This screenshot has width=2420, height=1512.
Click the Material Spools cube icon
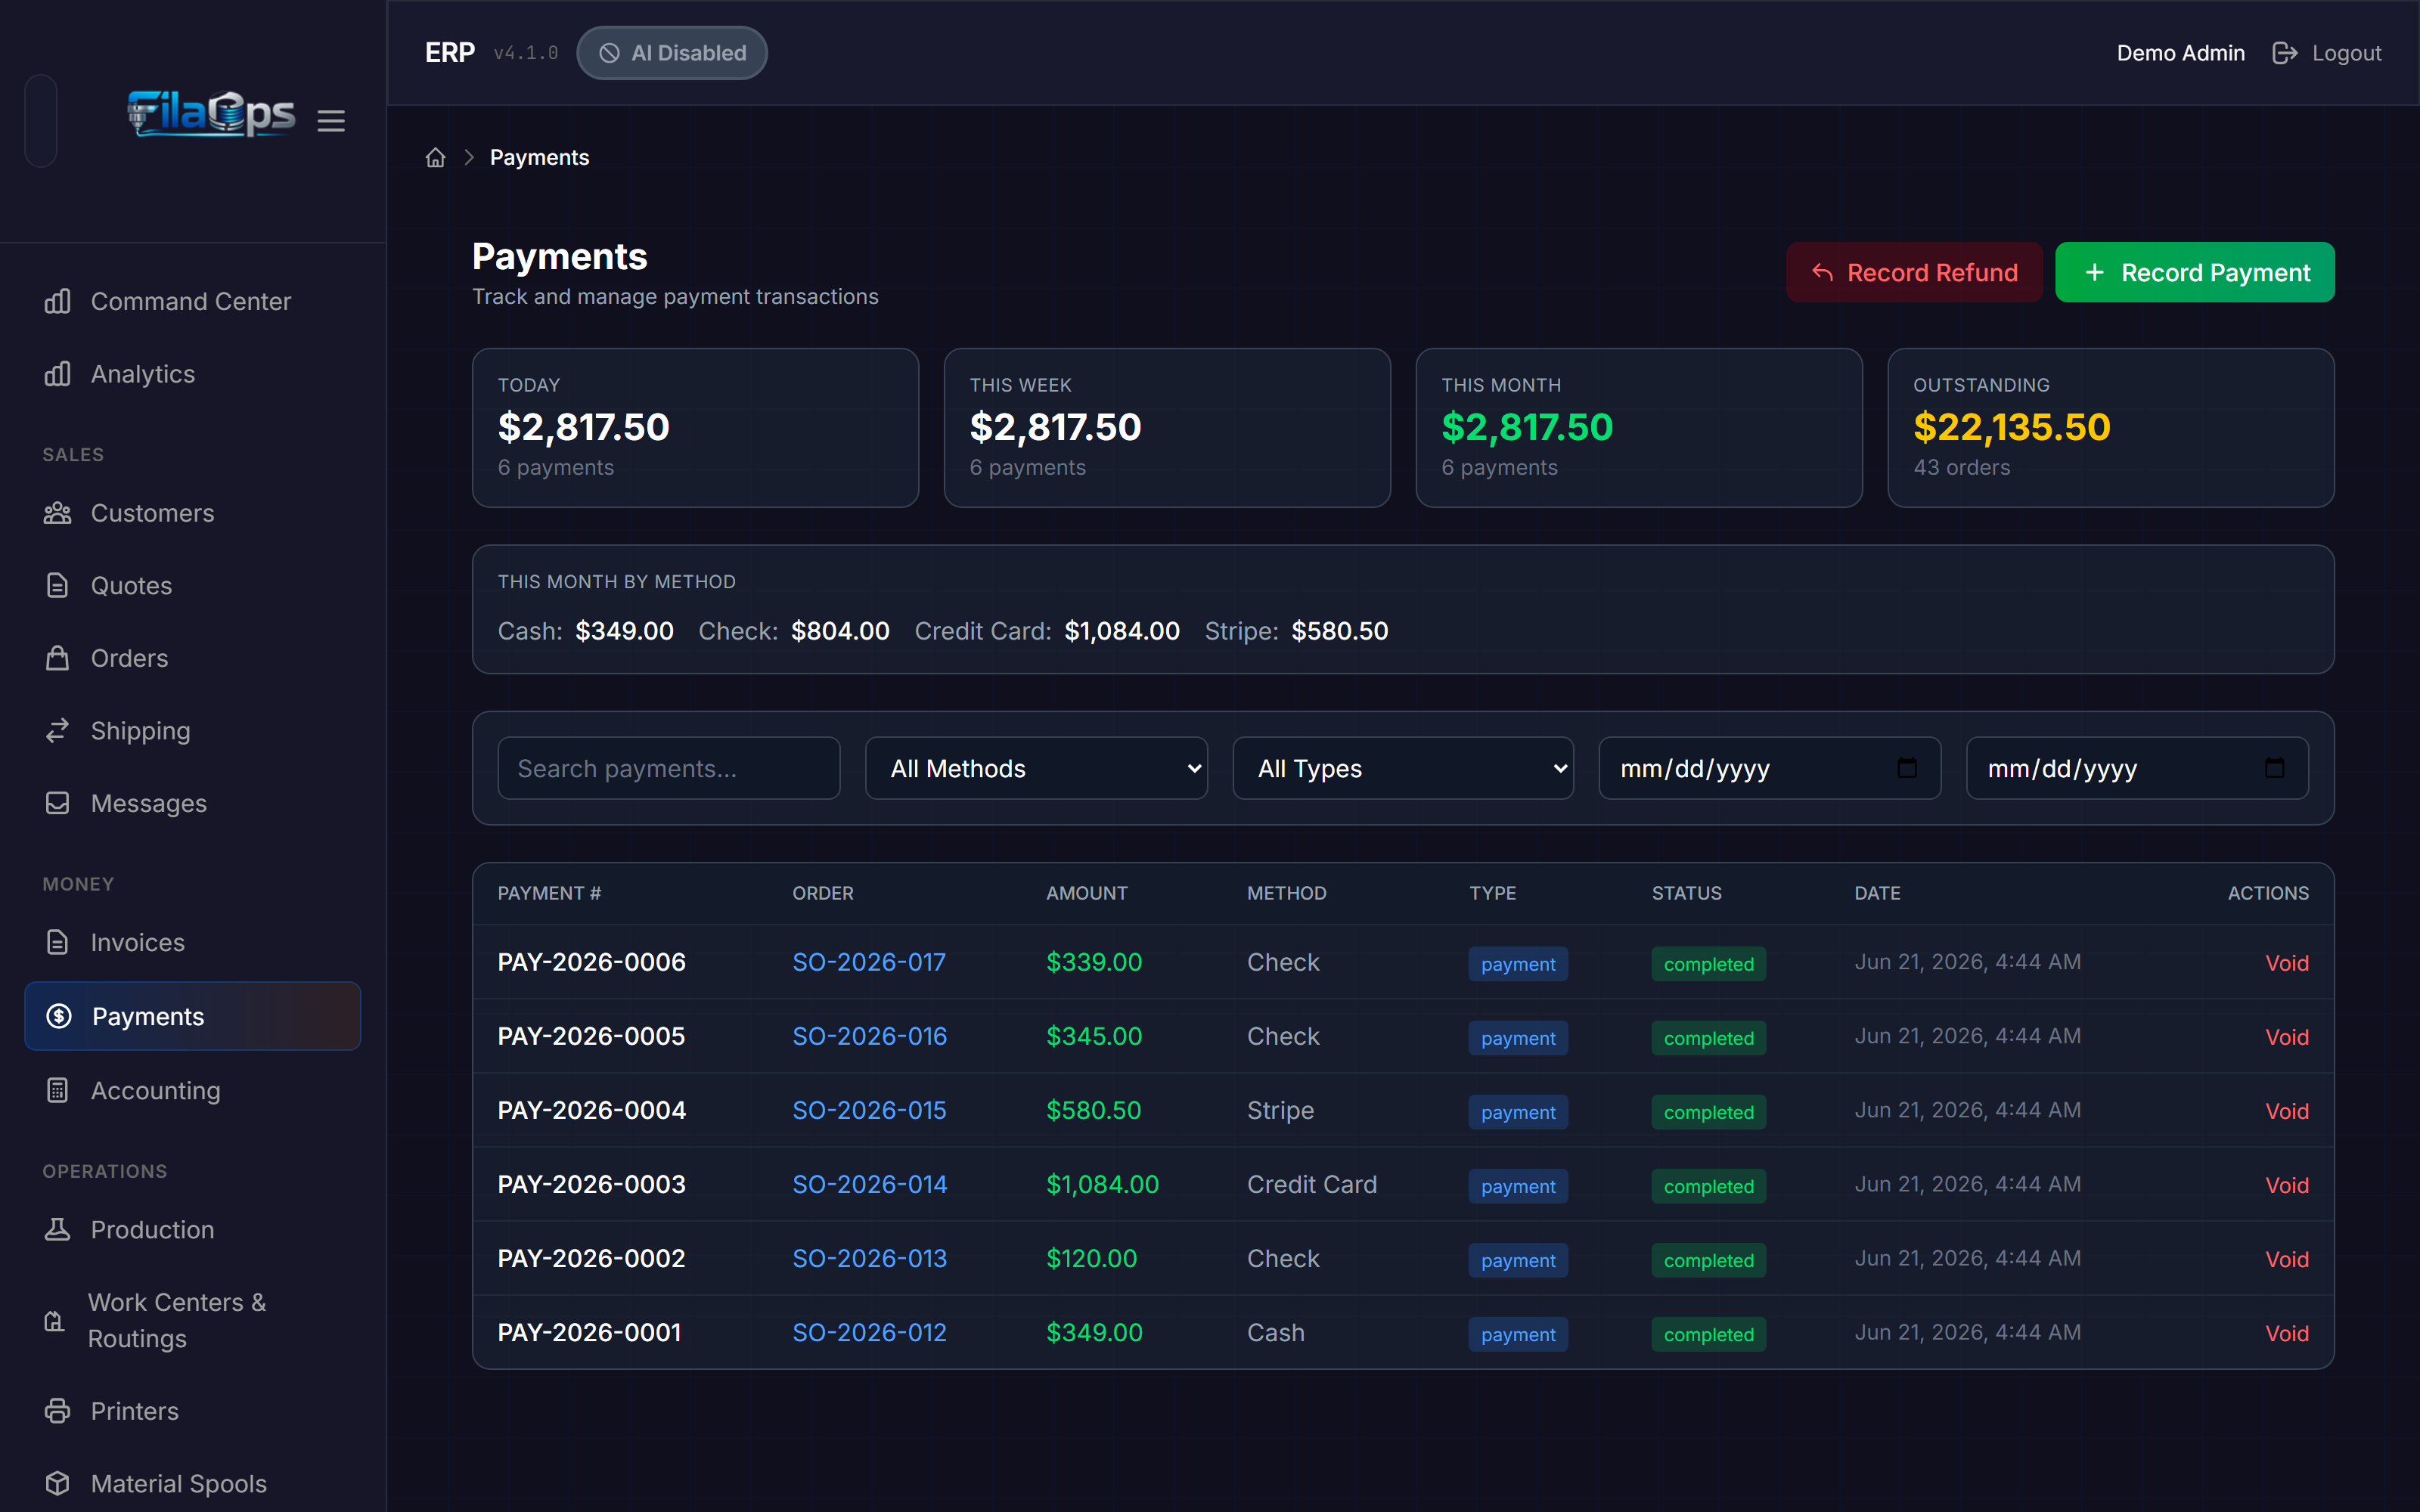(x=58, y=1483)
